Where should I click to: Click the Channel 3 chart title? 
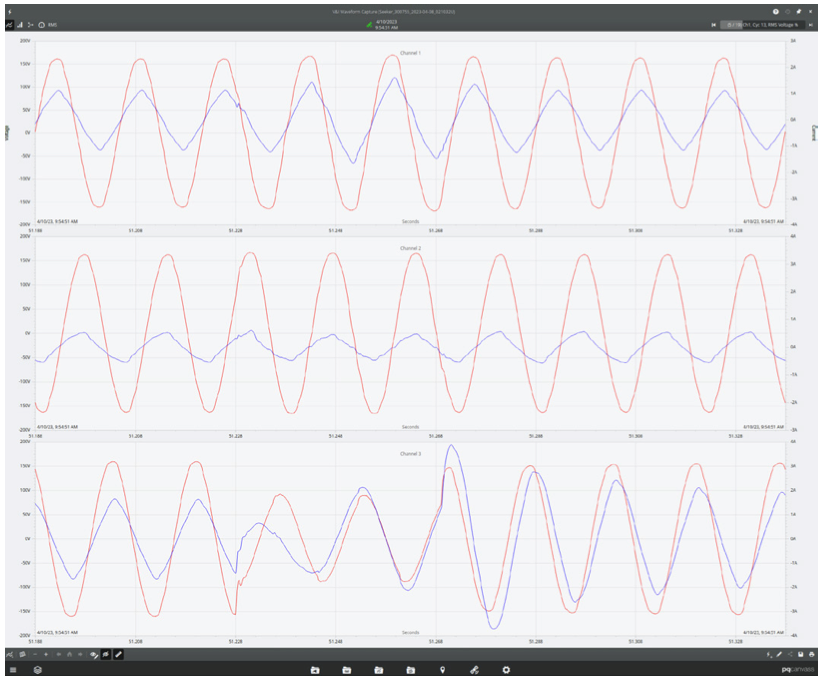(x=410, y=454)
